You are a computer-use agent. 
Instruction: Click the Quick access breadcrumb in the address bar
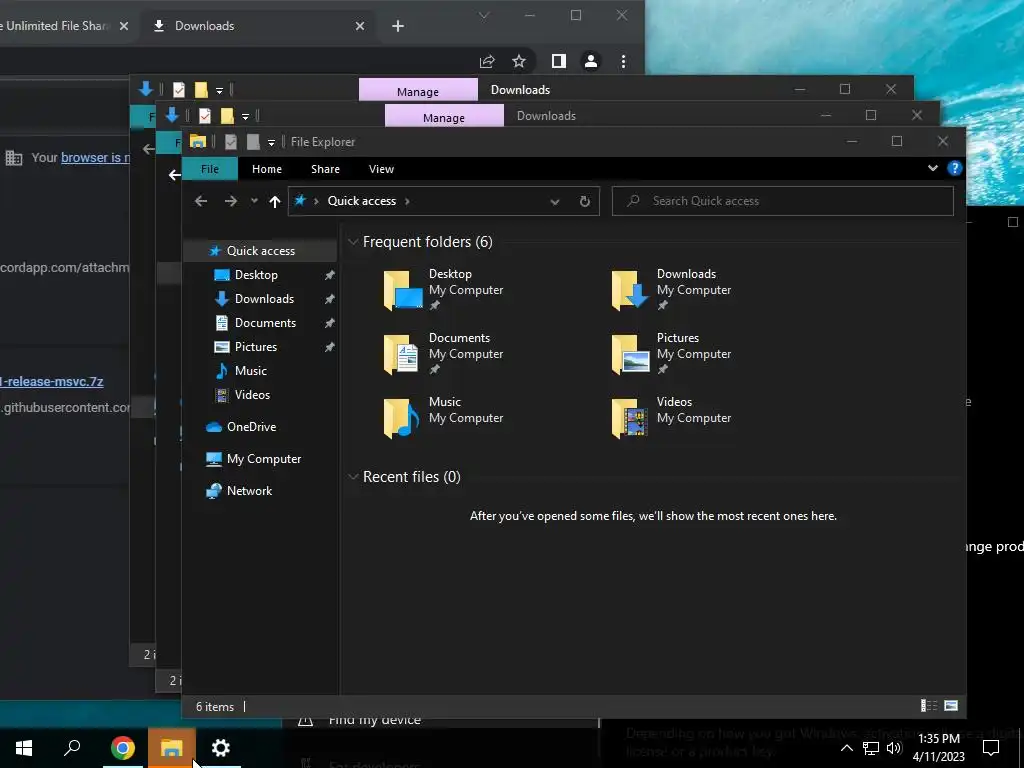click(362, 201)
